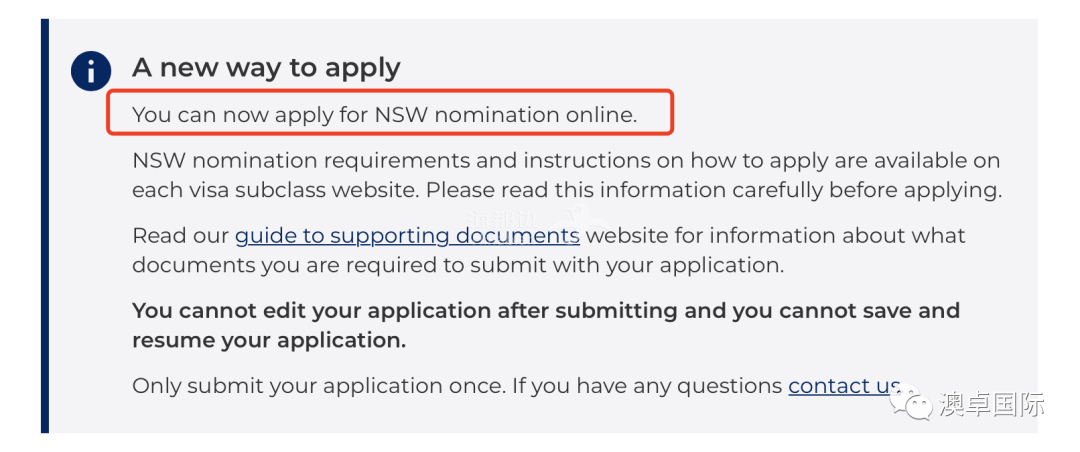
Task: Click the dark blue vertical bar on the notice edge
Action: [45, 226]
